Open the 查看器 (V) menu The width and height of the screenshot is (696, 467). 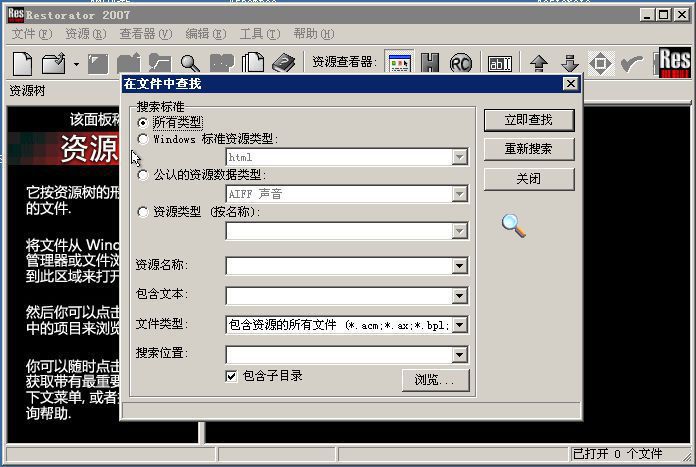[x=146, y=34]
